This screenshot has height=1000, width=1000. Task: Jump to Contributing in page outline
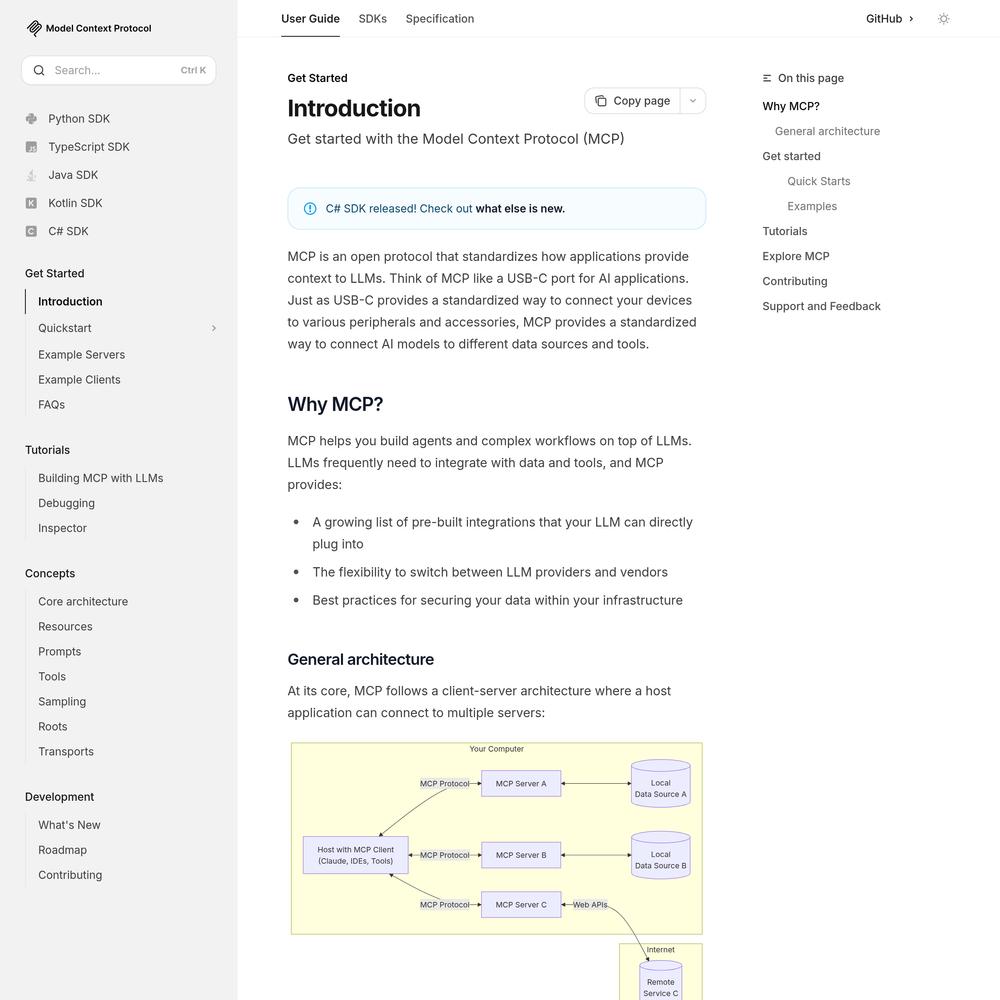[x=795, y=281]
